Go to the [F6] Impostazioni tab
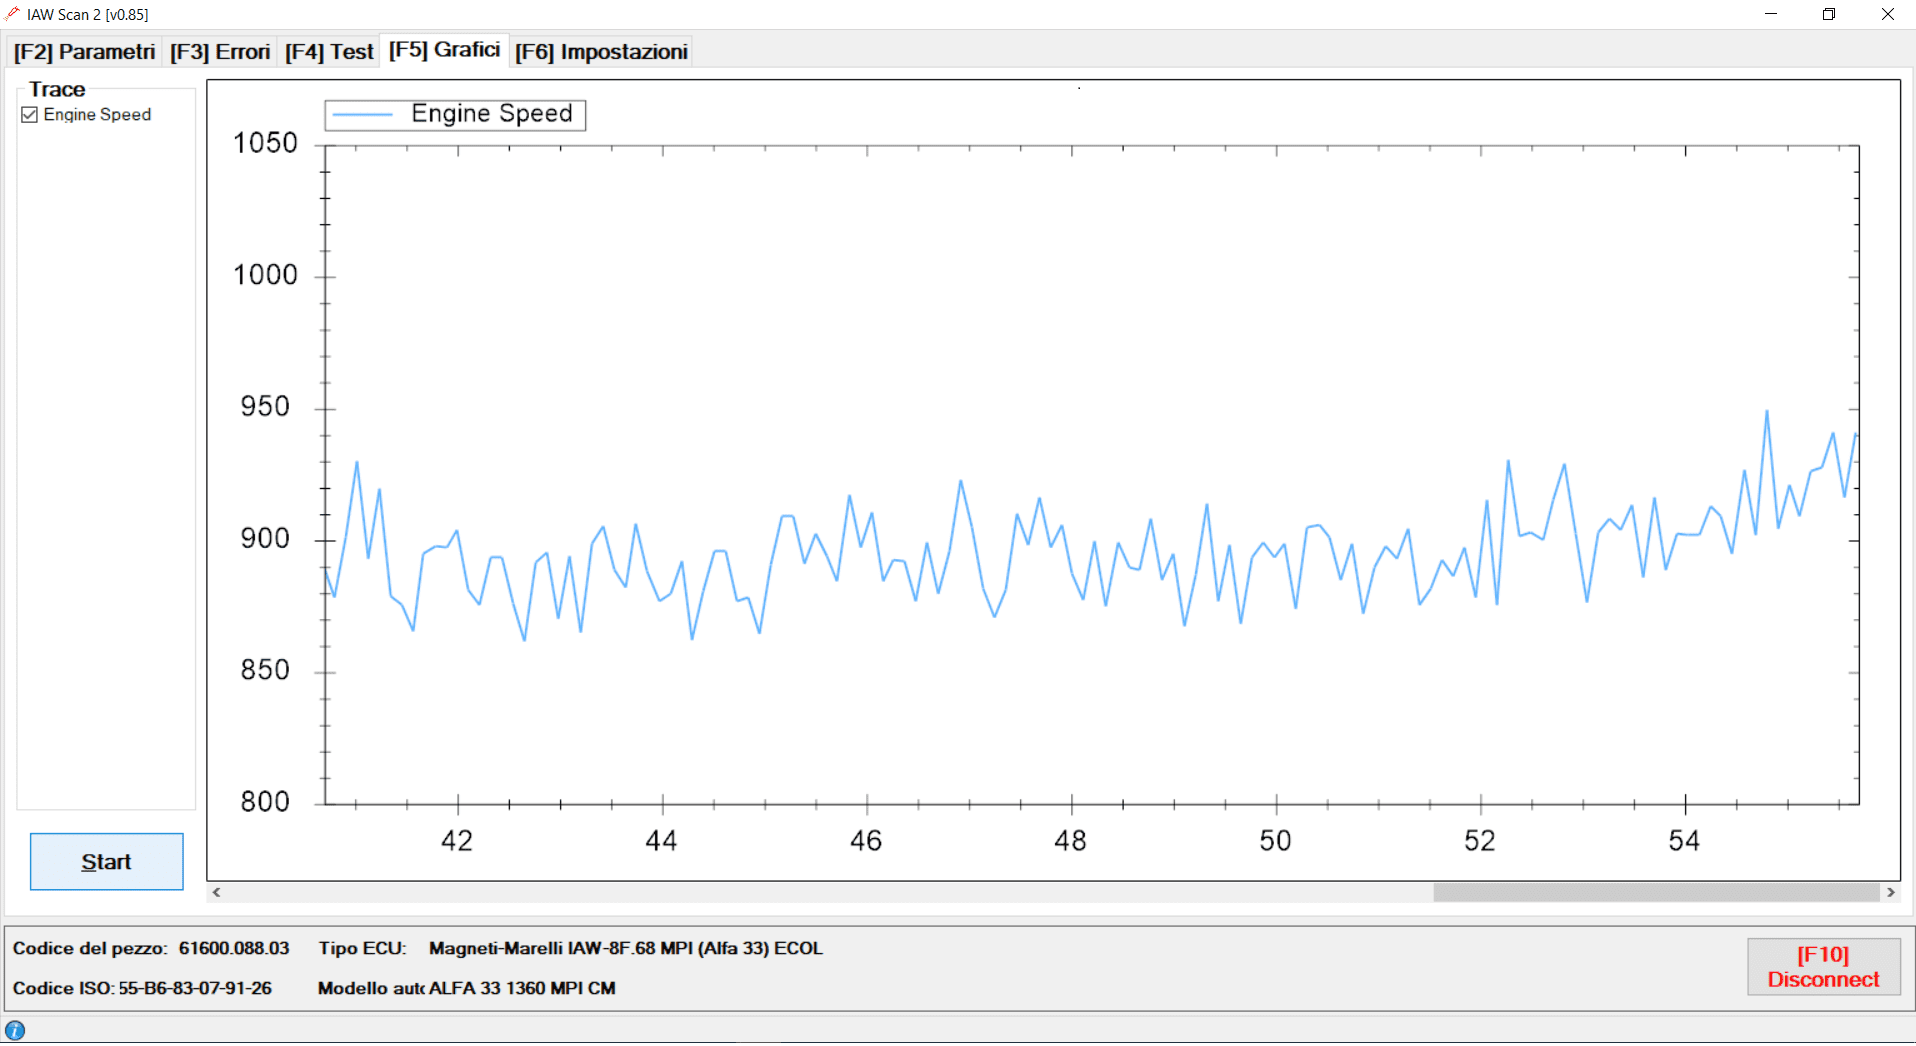The image size is (1916, 1046). (x=601, y=52)
